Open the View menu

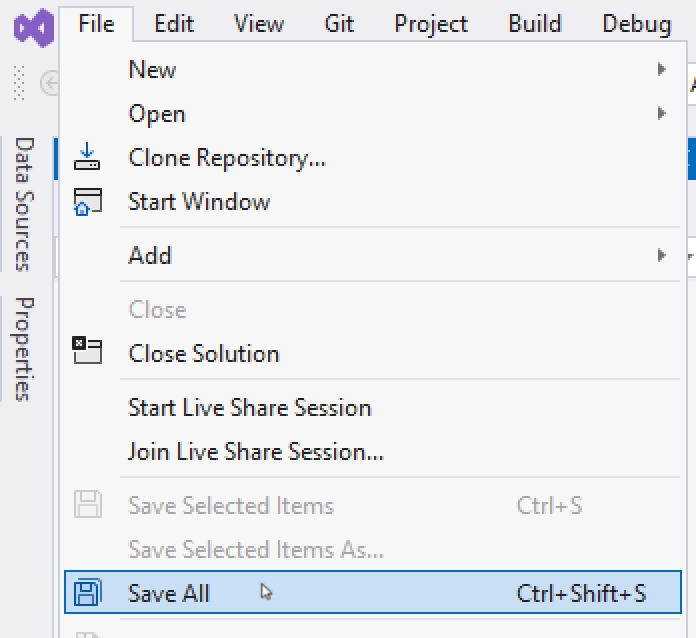259,24
